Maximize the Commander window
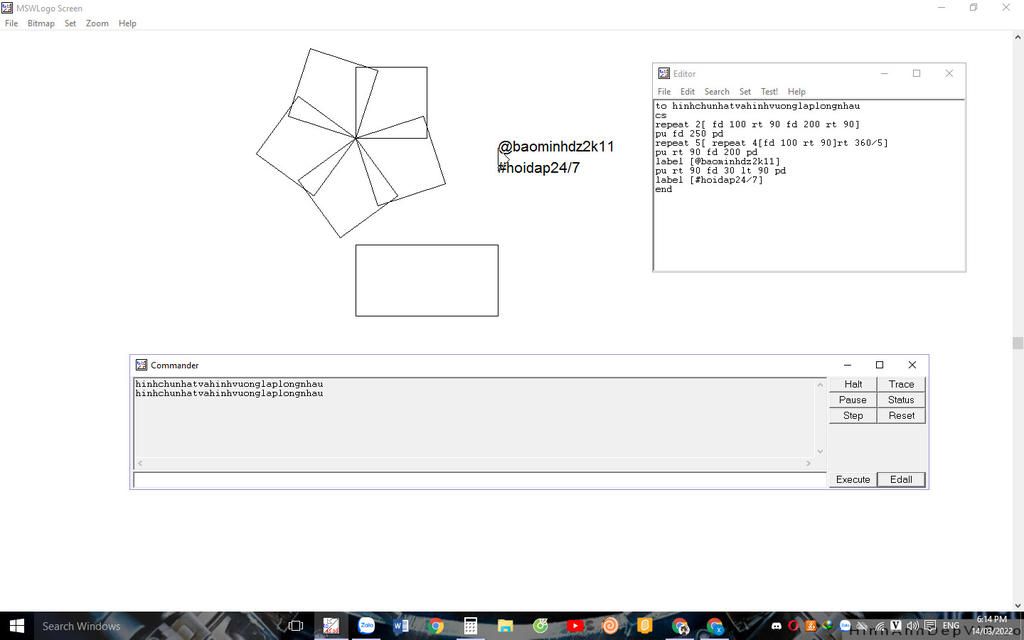 point(880,364)
